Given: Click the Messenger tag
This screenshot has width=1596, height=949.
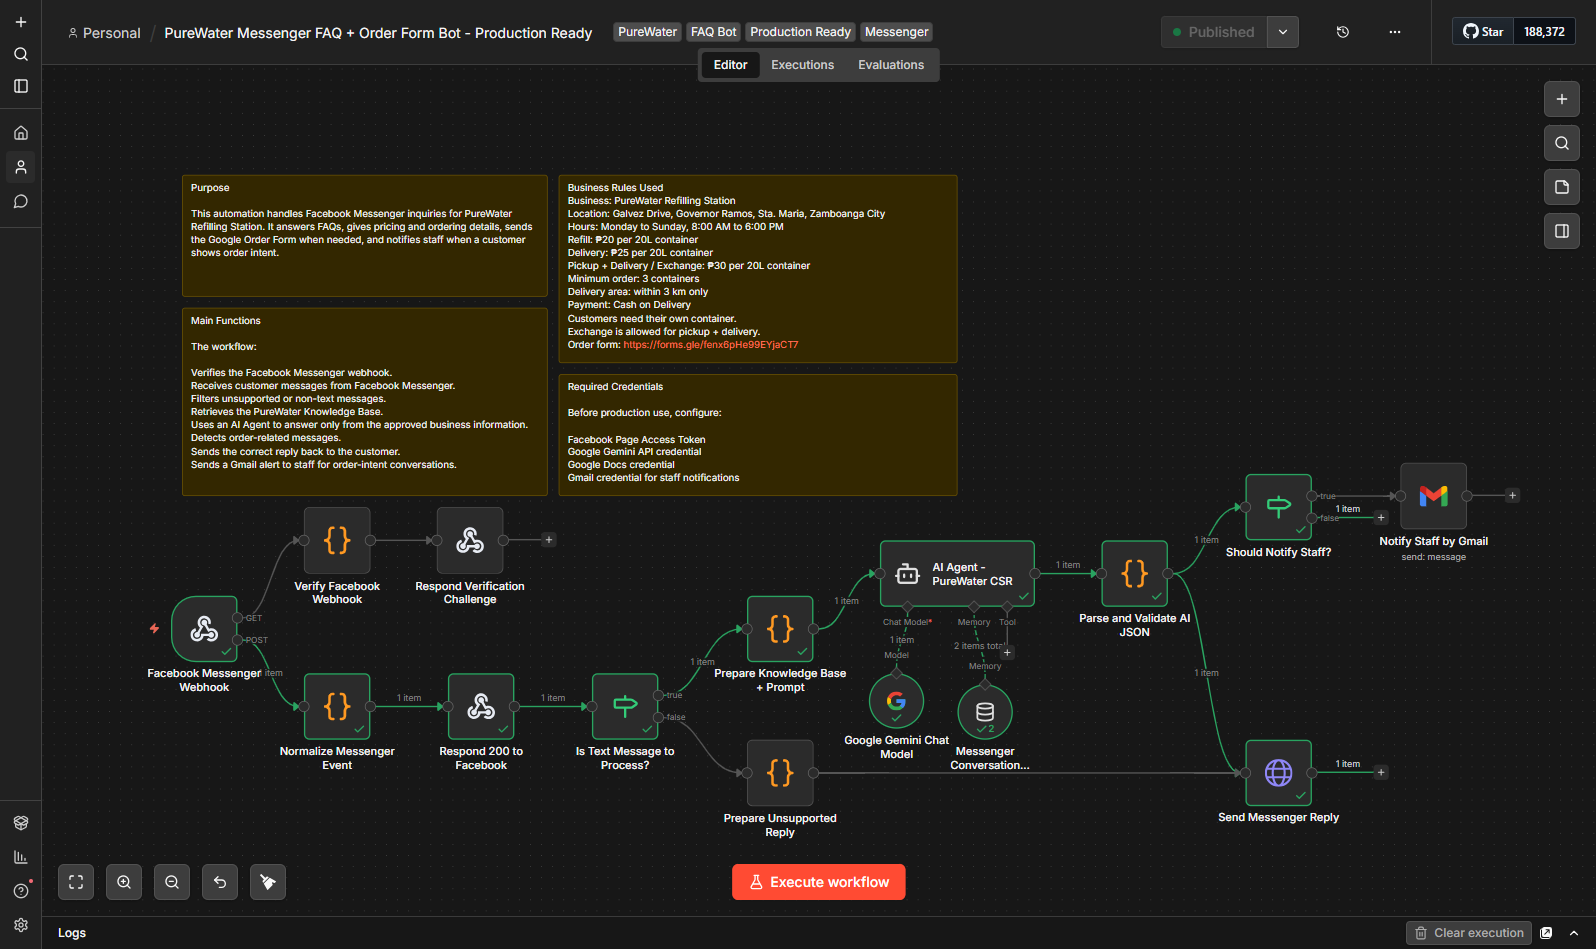Looking at the screenshot, I should (896, 32).
